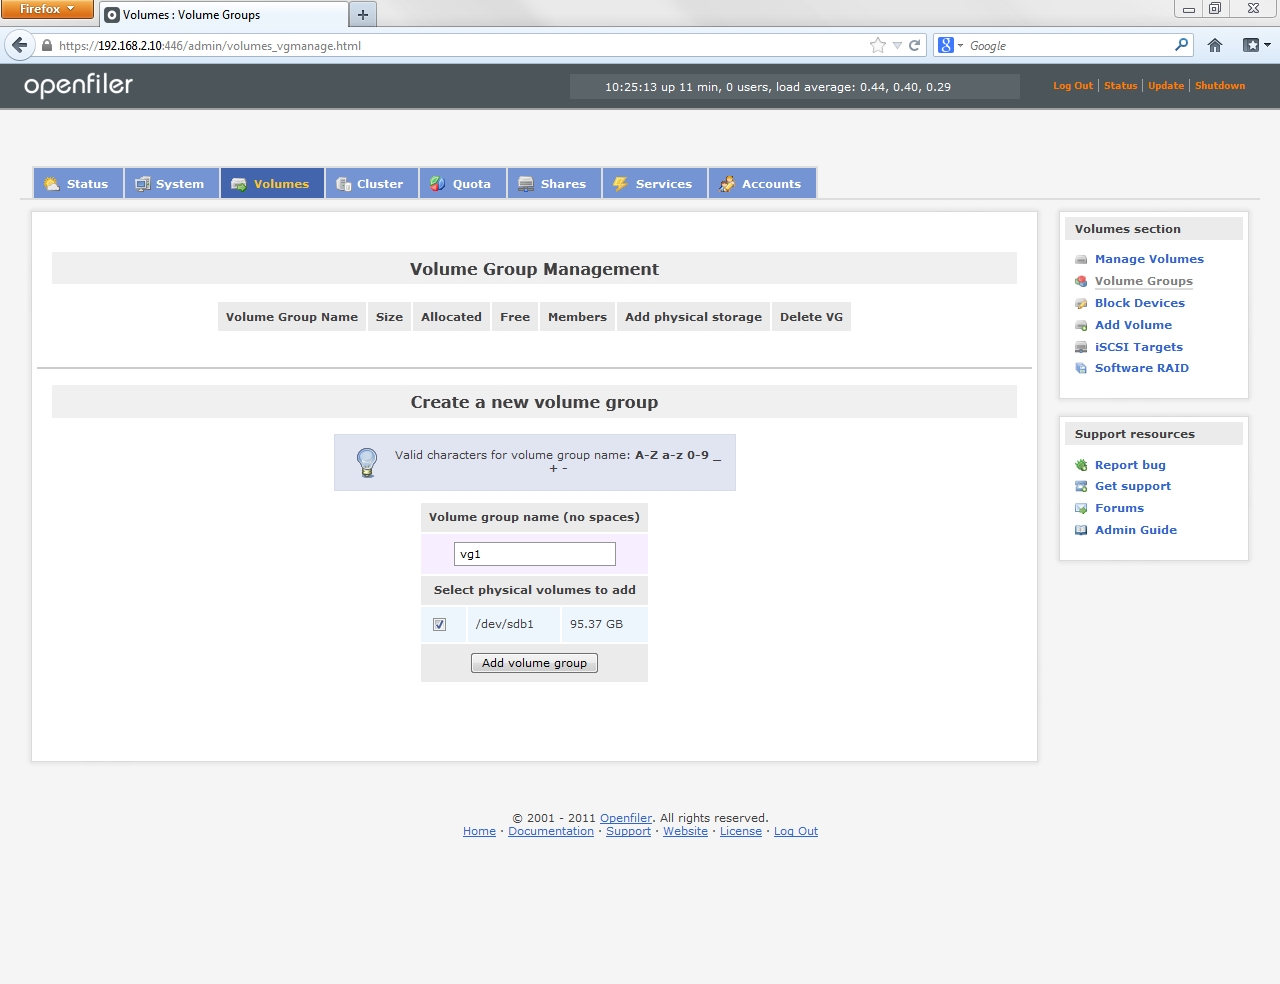The image size is (1280, 984).
Task: Open a new tab with plus icon
Action: point(363,15)
